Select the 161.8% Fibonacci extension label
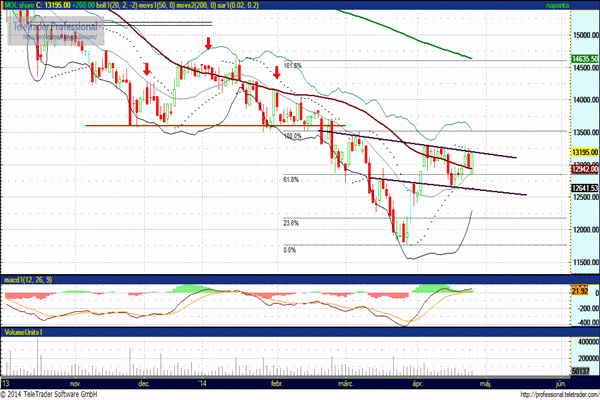The width and height of the screenshot is (600, 400). 293,66
